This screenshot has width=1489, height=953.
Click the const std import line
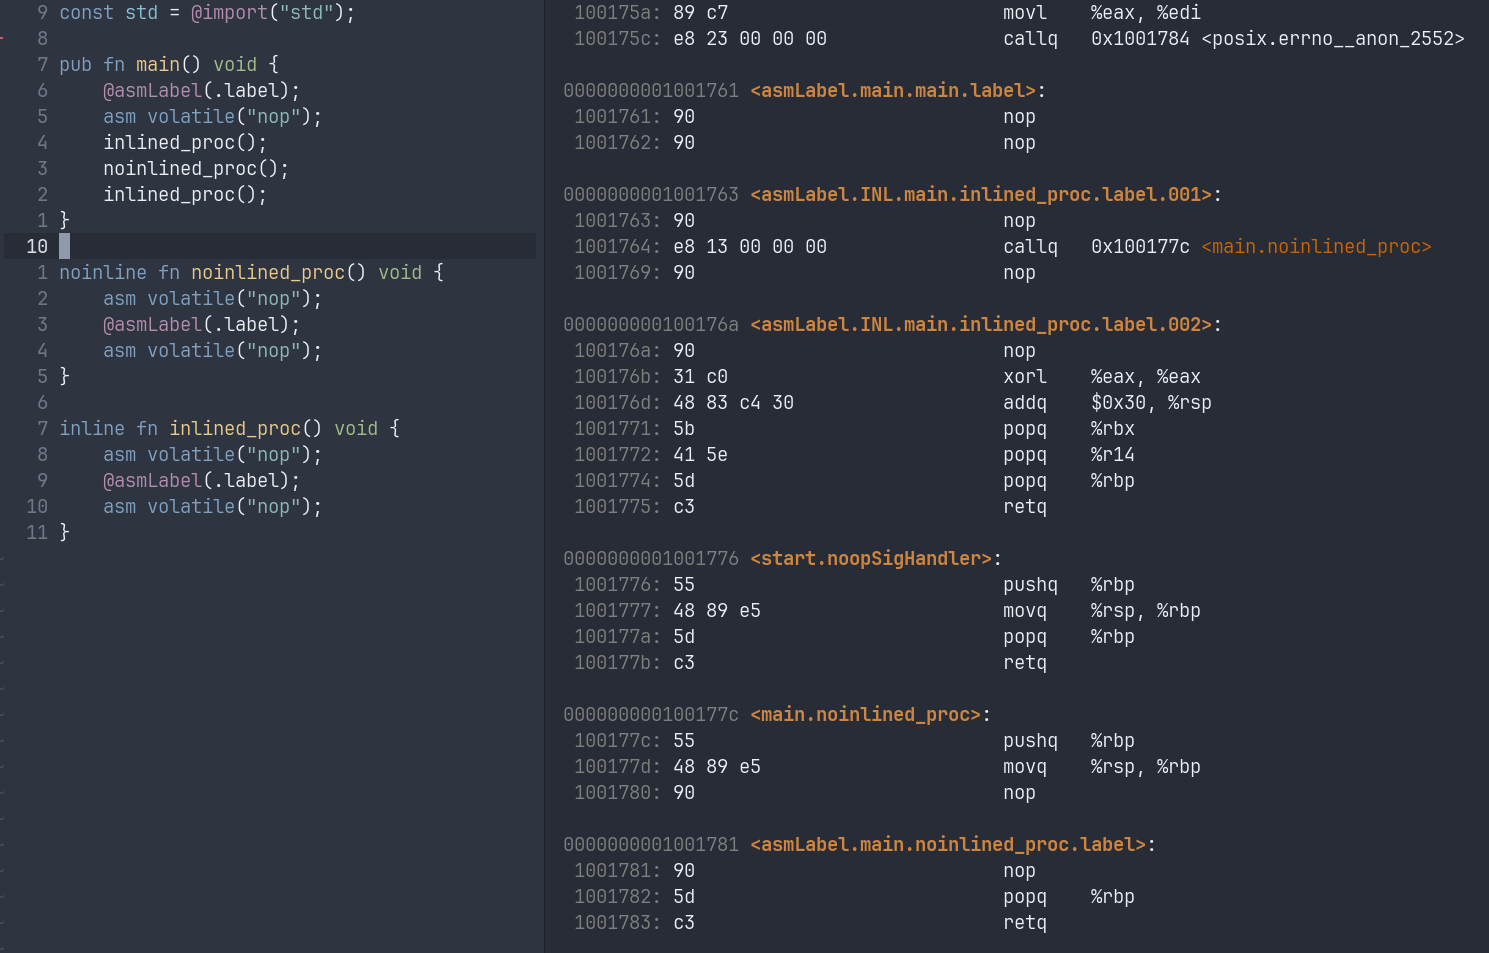click(x=206, y=13)
